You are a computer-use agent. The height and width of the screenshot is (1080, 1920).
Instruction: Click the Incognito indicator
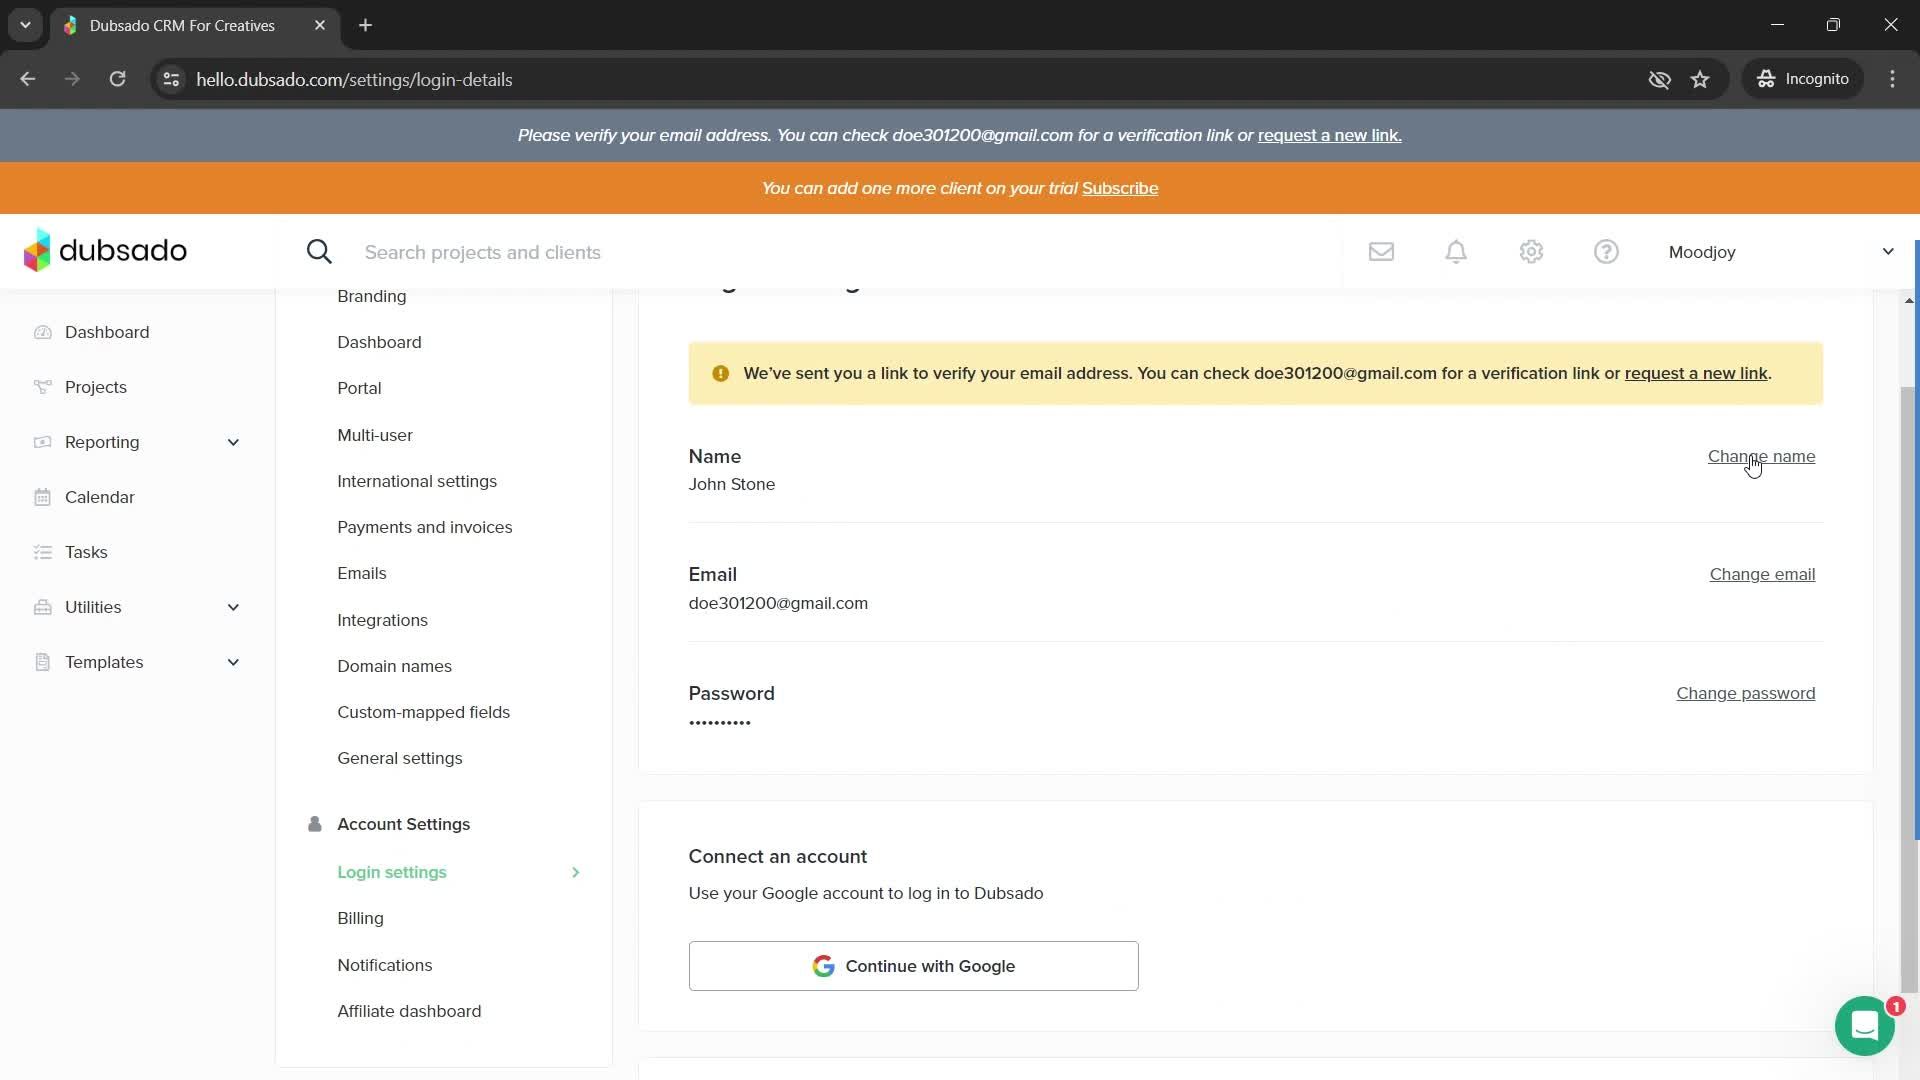point(1803,79)
